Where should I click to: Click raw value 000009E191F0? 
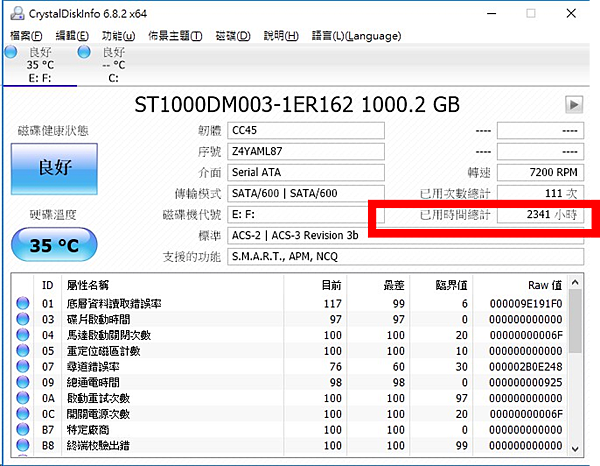click(x=526, y=304)
